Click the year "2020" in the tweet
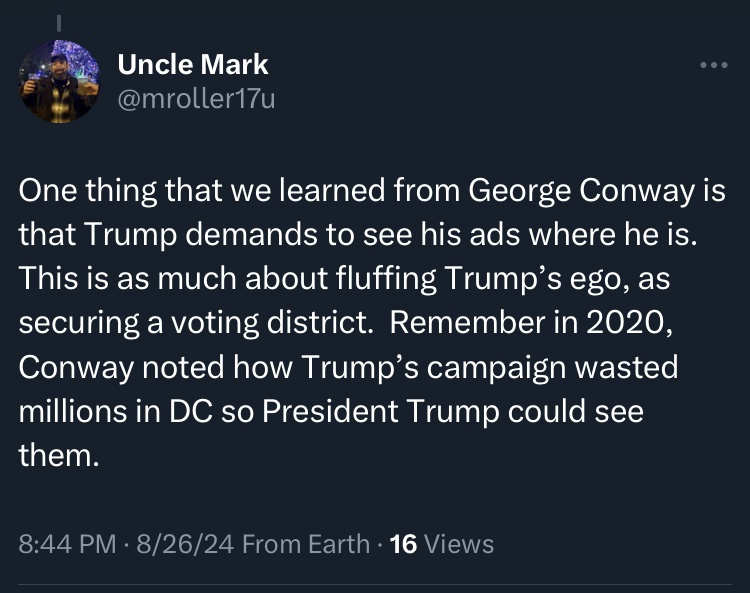The width and height of the screenshot is (750, 593). 660,323
